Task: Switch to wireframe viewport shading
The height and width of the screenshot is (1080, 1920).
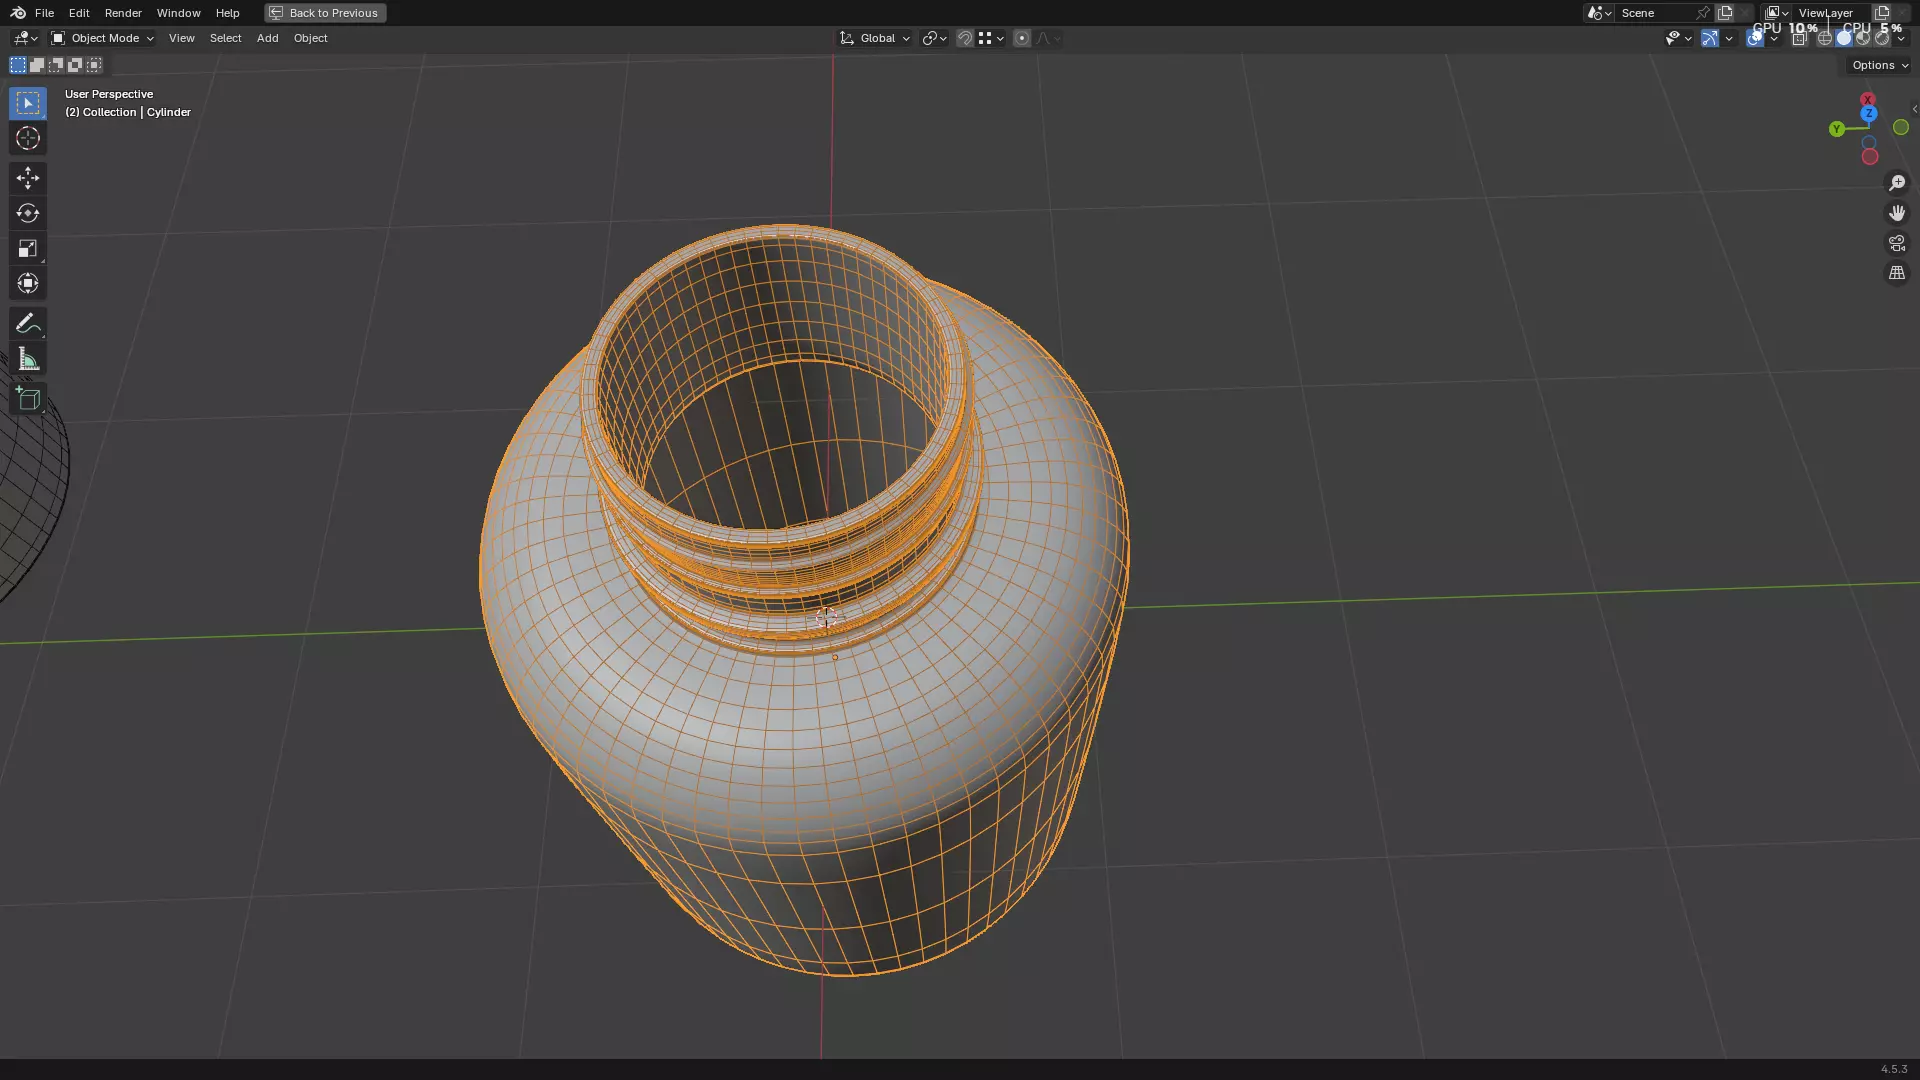Action: (x=1825, y=38)
